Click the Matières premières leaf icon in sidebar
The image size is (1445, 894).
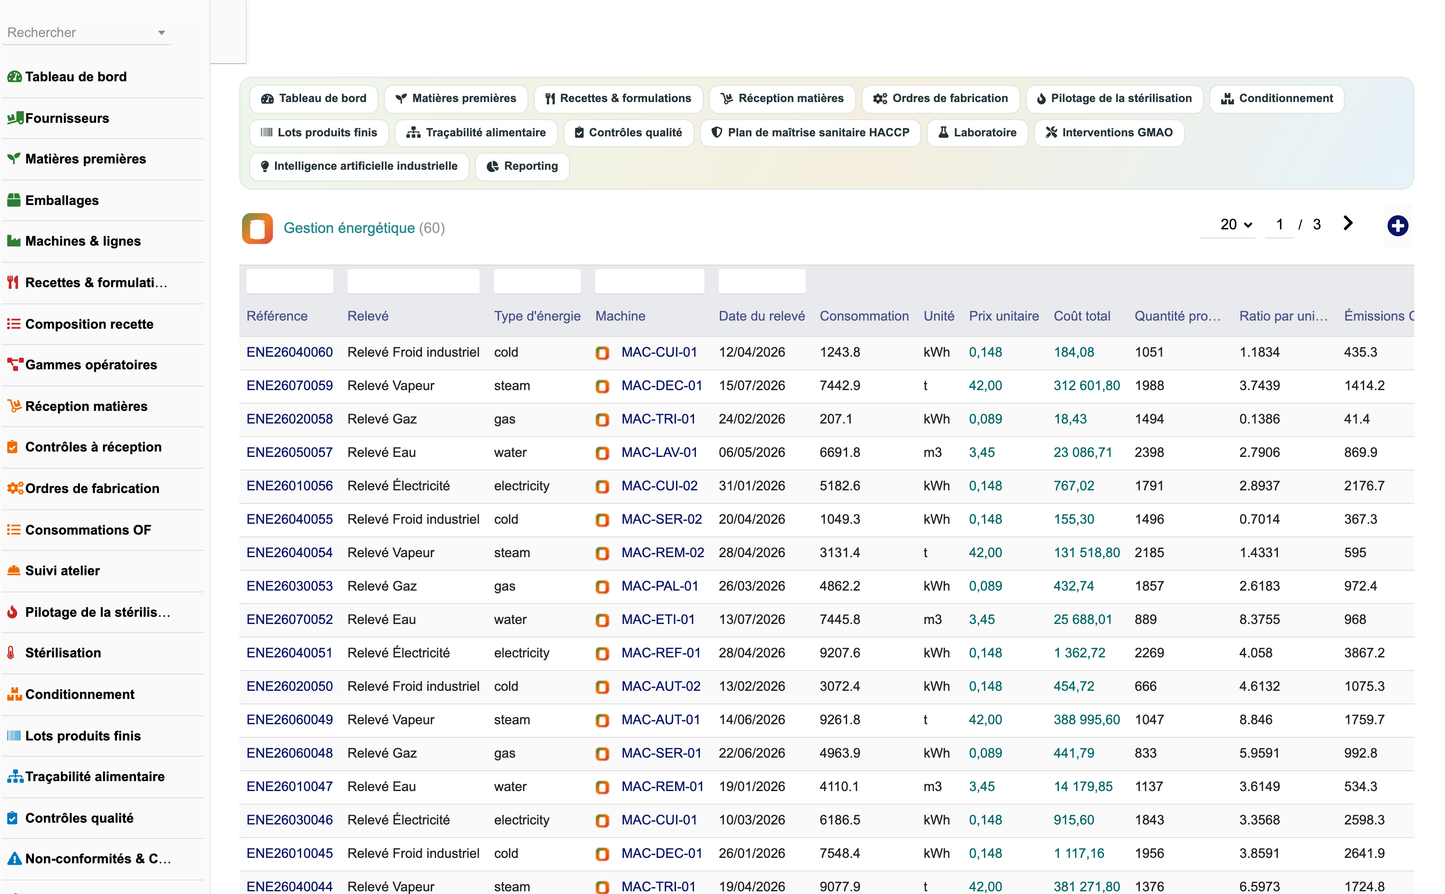[14, 159]
